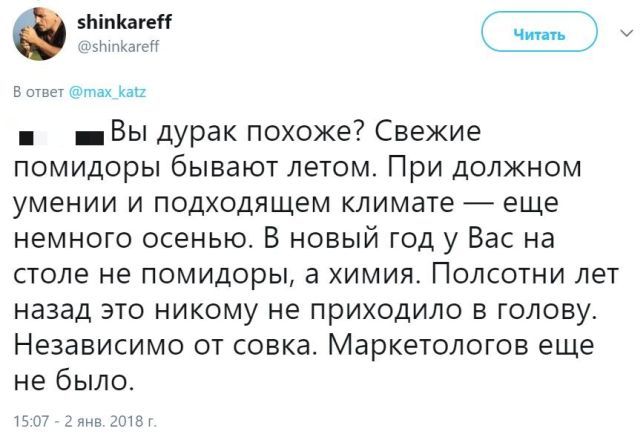Follow the user with the Читать button
The height and width of the screenshot is (437, 640).
539,34
